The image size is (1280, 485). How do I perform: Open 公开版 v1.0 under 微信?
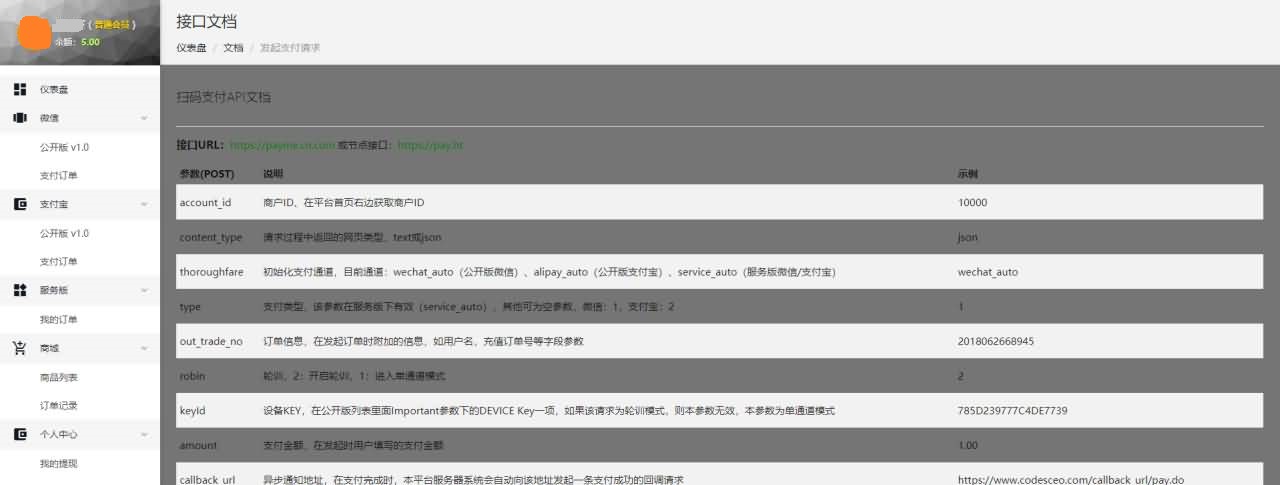point(64,147)
